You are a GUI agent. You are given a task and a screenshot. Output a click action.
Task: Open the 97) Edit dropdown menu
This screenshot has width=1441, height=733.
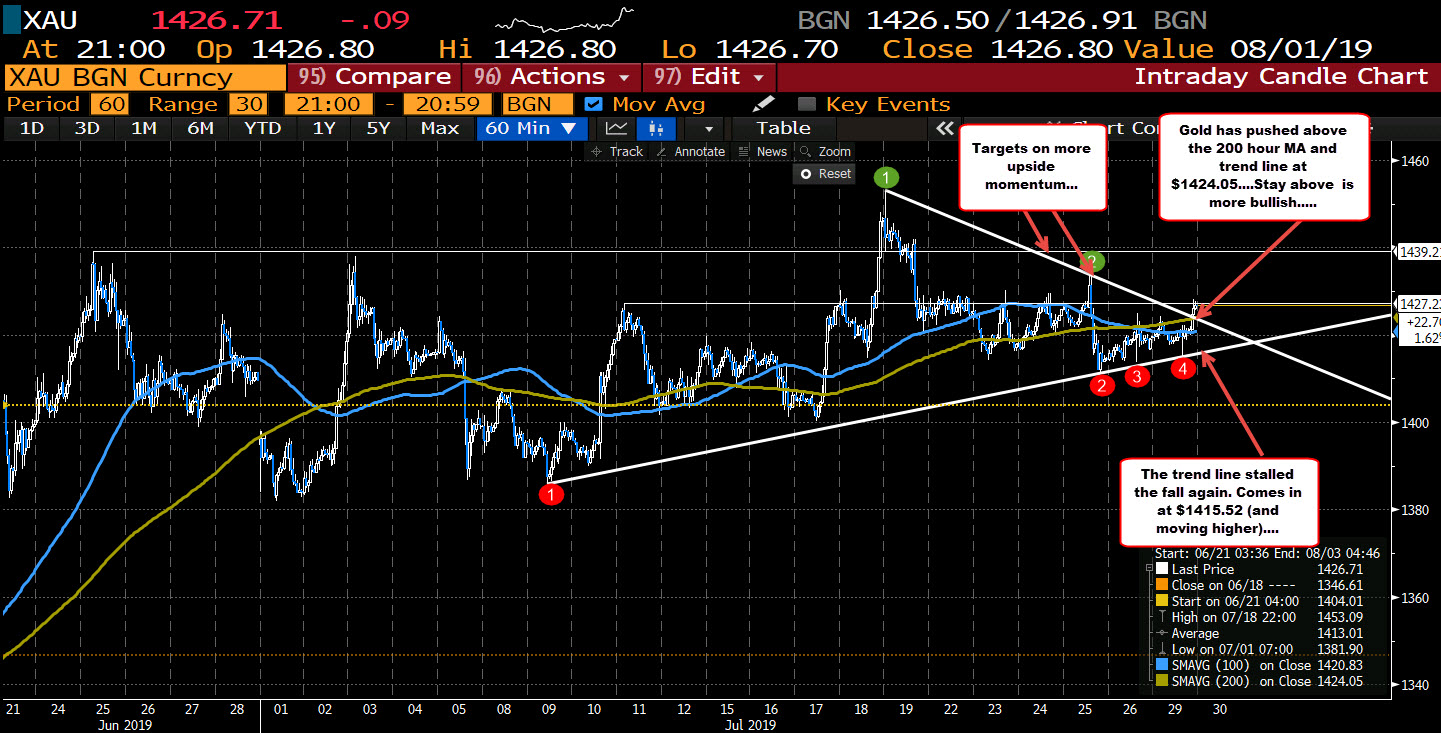click(x=709, y=77)
